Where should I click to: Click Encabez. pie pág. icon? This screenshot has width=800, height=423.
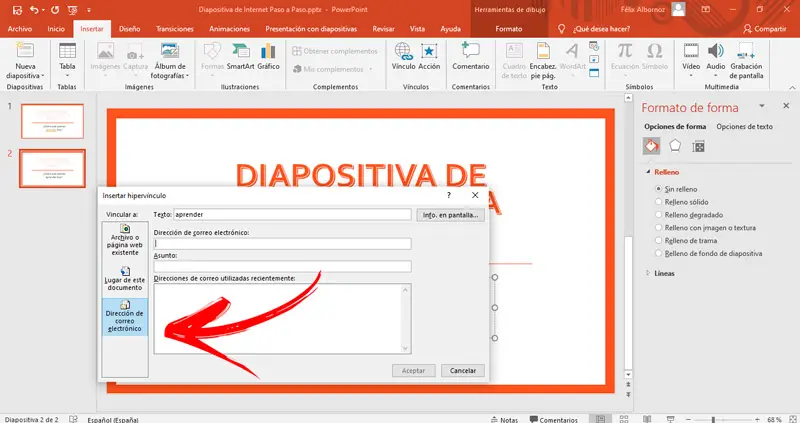tap(543, 51)
